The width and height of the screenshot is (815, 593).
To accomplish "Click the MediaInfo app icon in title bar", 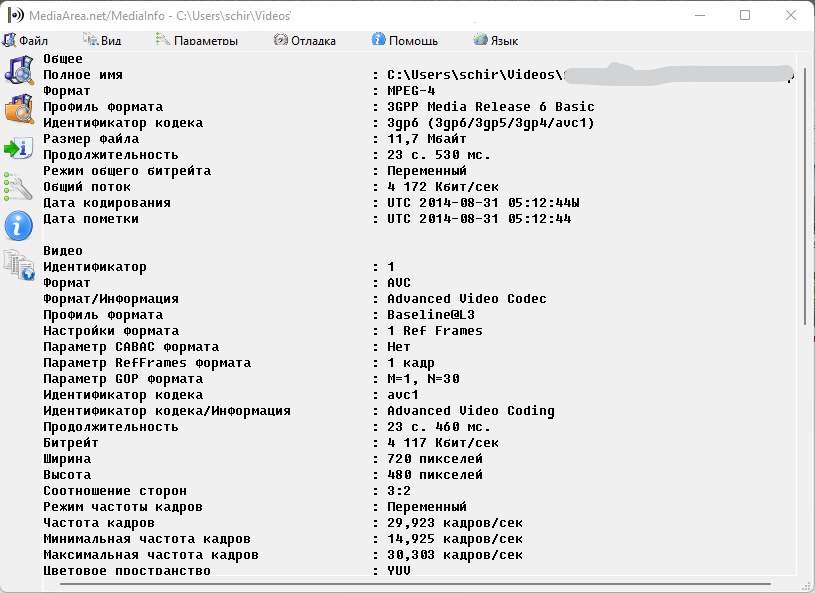I will 15,15.
